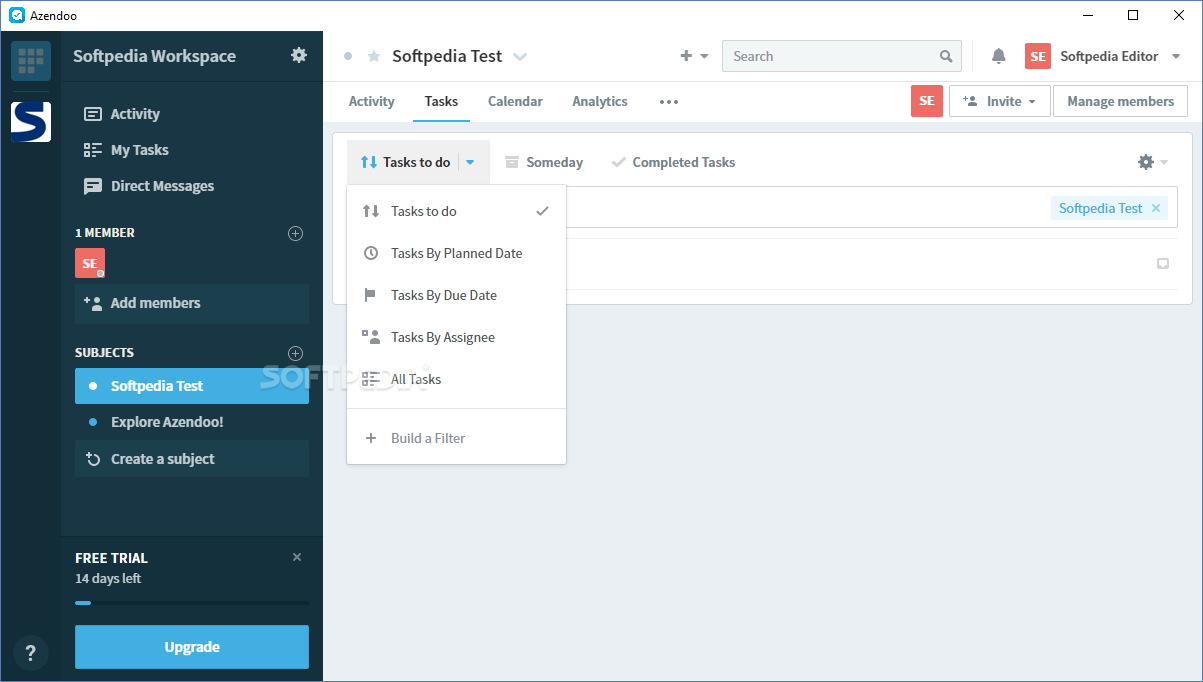Image resolution: width=1203 pixels, height=682 pixels.
Task: Switch to Completed Tasks view
Action: (673, 162)
